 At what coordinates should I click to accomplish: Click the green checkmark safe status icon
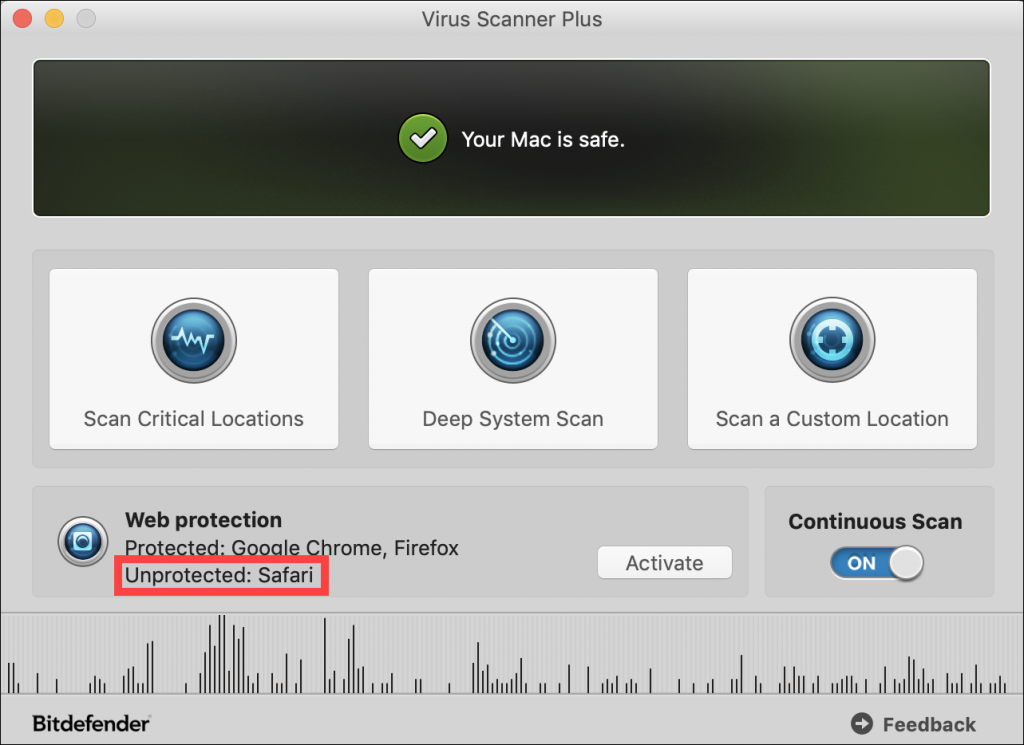pos(423,138)
